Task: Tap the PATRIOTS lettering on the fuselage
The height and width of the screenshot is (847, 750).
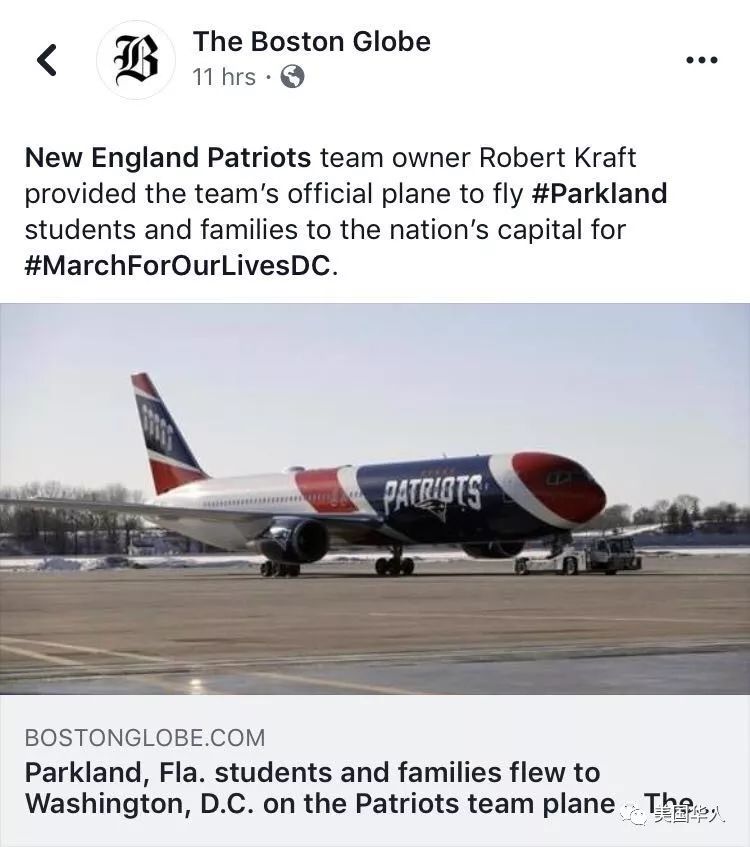Action: point(433,493)
